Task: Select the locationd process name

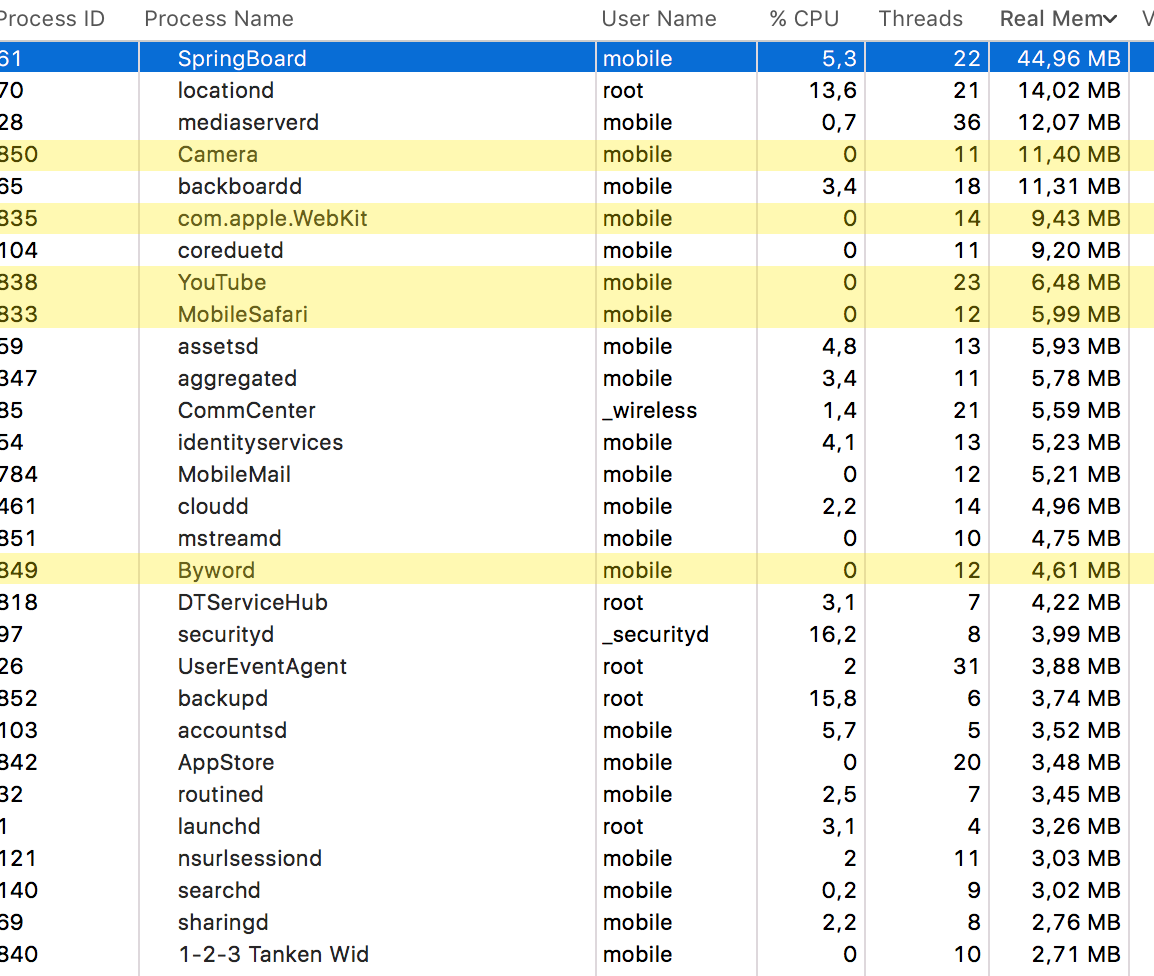Action: click(226, 91)
